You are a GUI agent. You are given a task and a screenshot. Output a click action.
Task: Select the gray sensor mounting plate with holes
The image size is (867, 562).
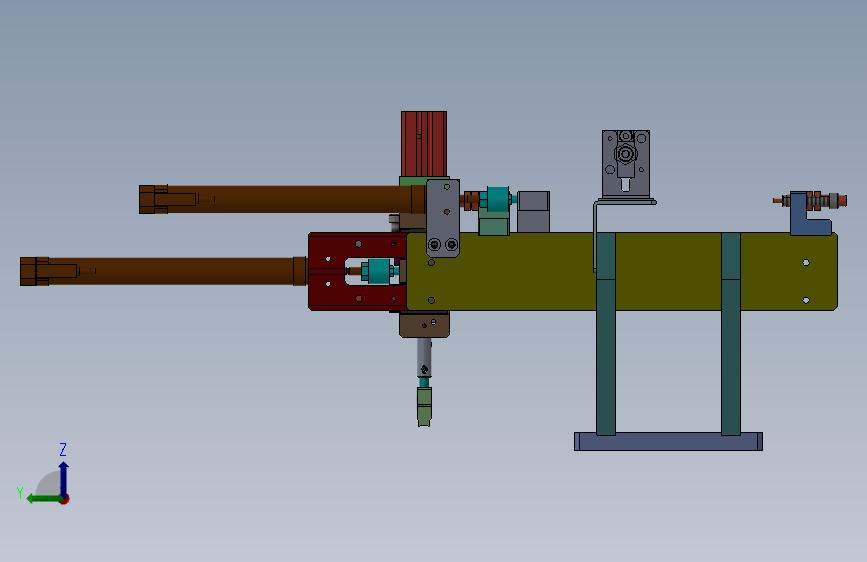[x=625, y=163]
